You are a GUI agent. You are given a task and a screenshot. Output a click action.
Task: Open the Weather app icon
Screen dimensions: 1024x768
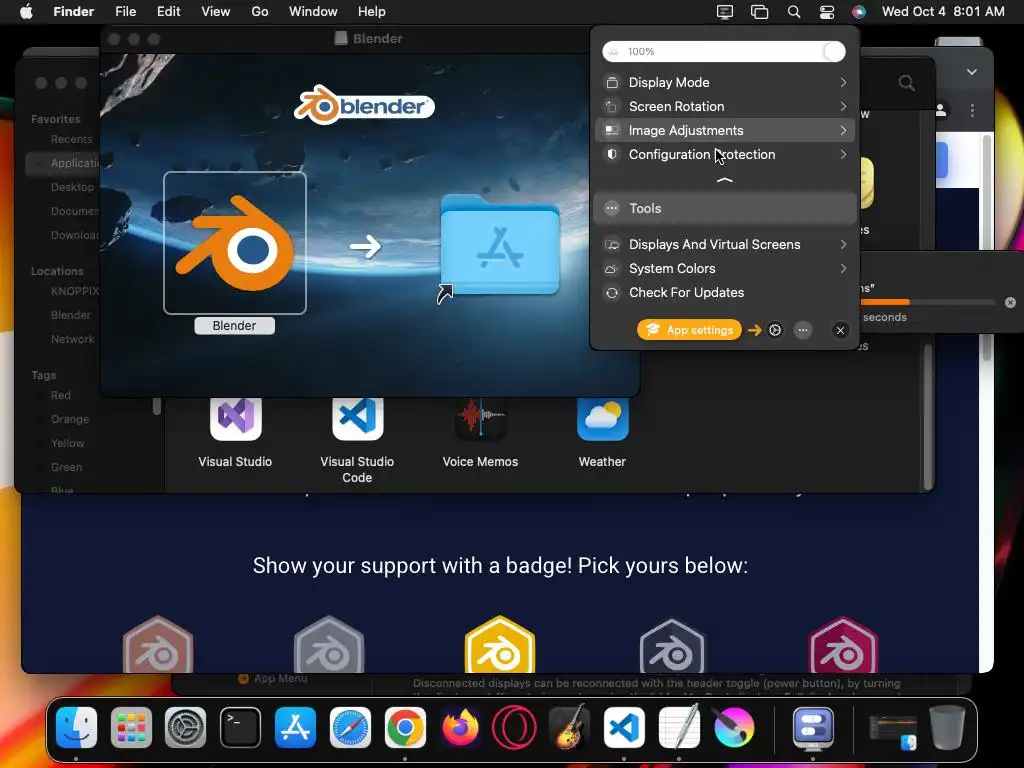(602, 418)
